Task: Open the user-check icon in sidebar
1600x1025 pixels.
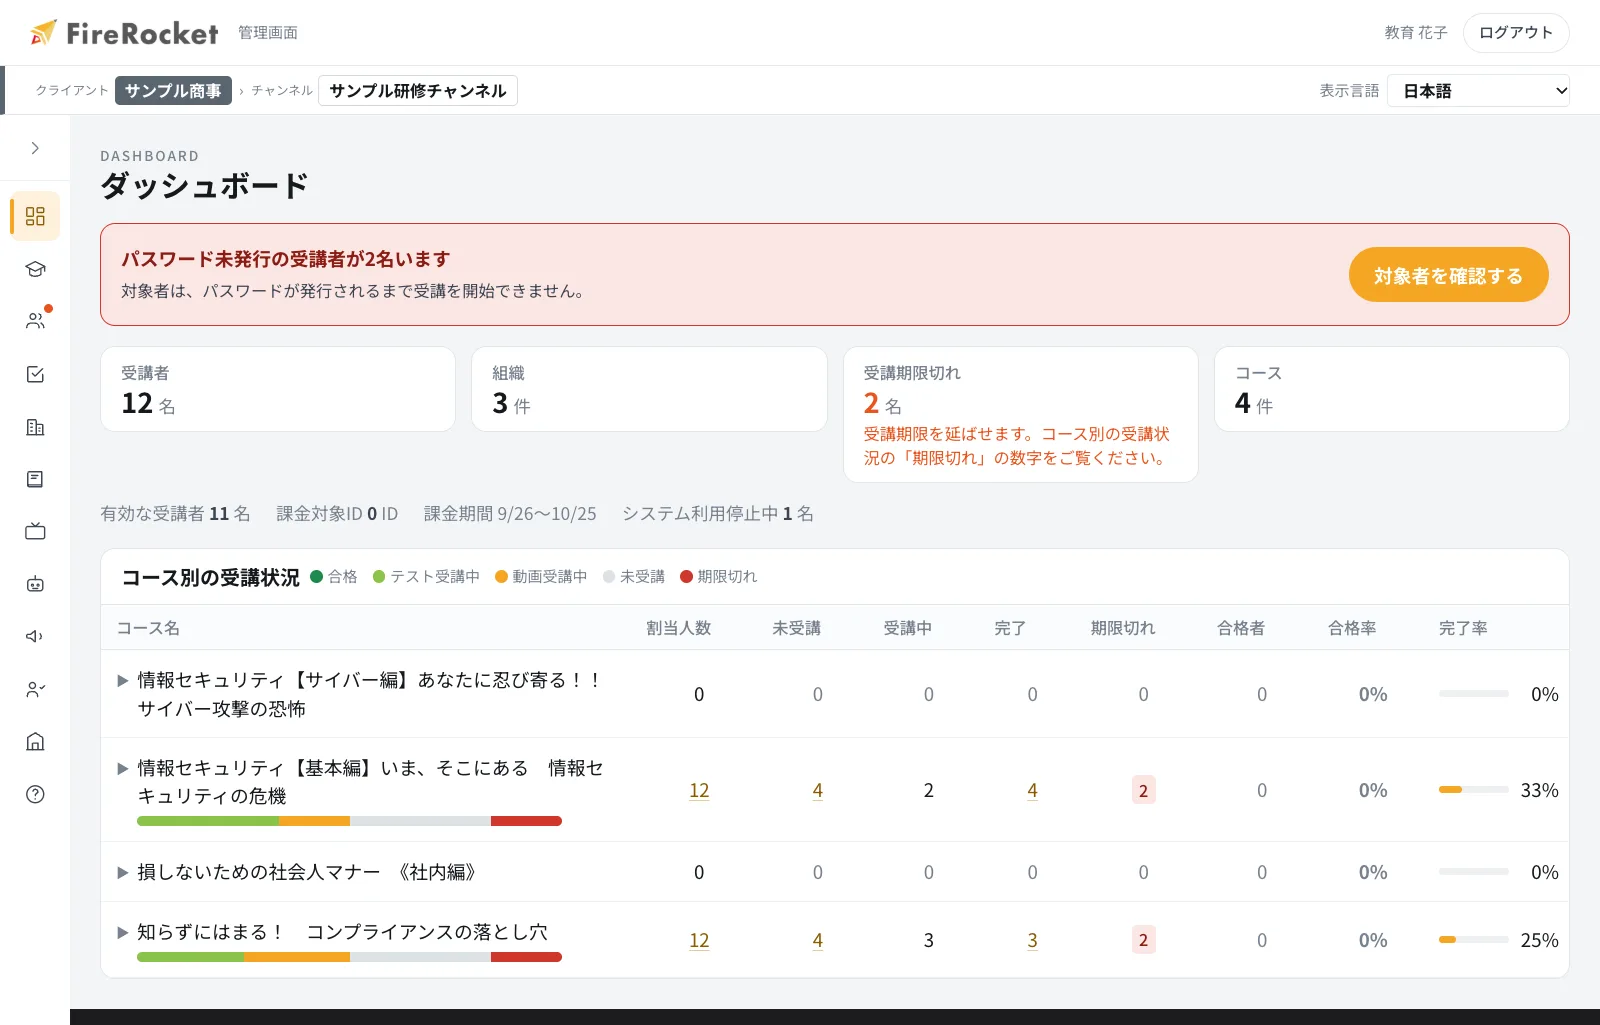Action: [x=35, y=689]
